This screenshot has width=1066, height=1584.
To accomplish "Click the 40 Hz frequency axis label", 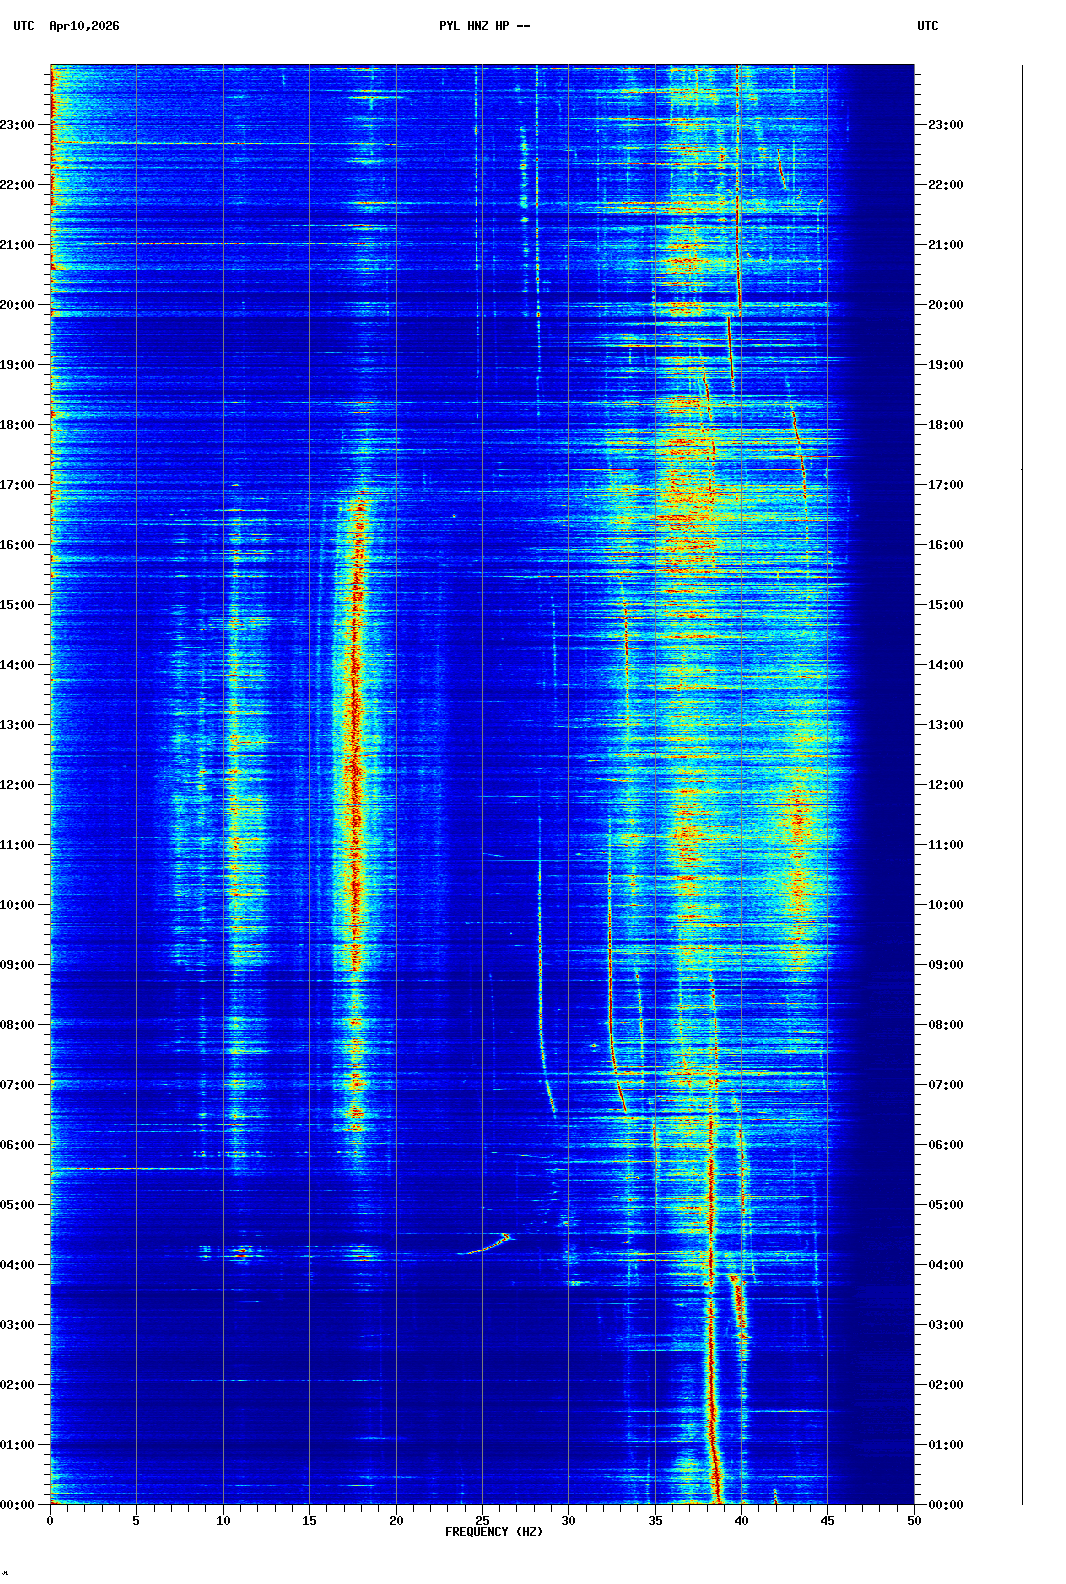I will pyautogui.click(x=741, y=1521).
